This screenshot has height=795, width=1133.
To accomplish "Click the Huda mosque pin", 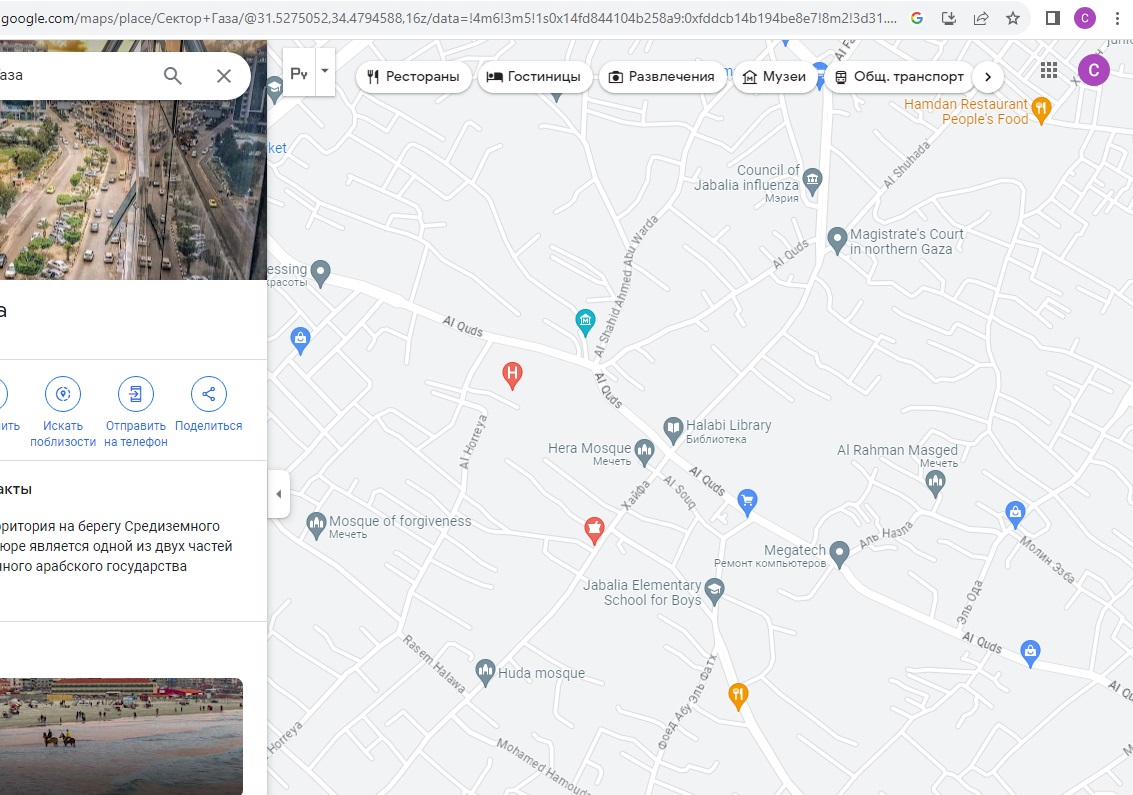I will [x=486, y=671].
